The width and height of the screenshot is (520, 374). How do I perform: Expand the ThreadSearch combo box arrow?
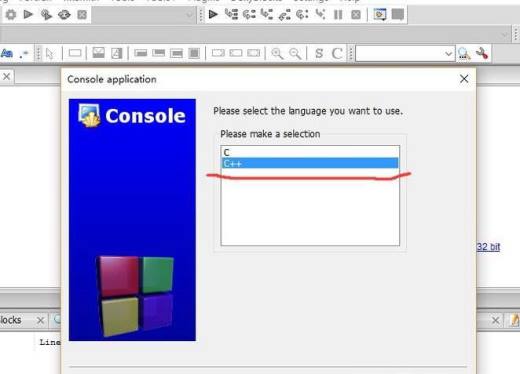click(x=449, y=53)
